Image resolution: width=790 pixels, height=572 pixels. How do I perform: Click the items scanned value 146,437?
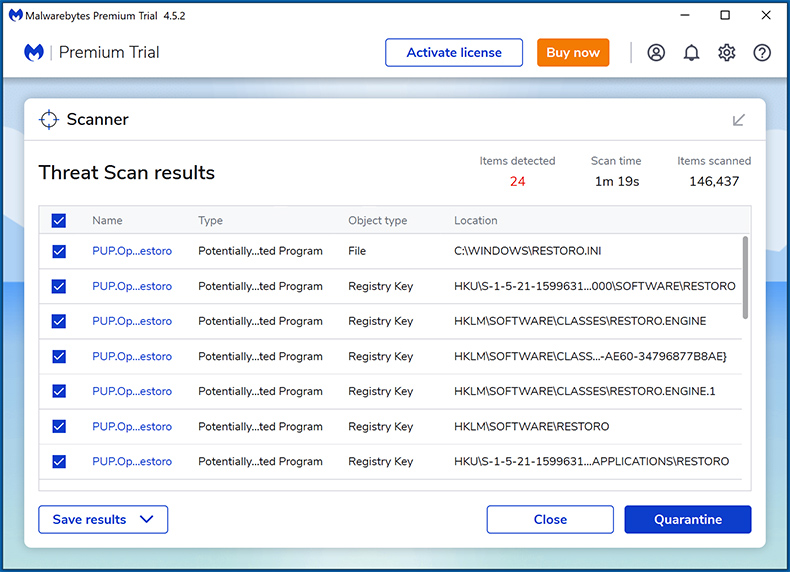714,181
